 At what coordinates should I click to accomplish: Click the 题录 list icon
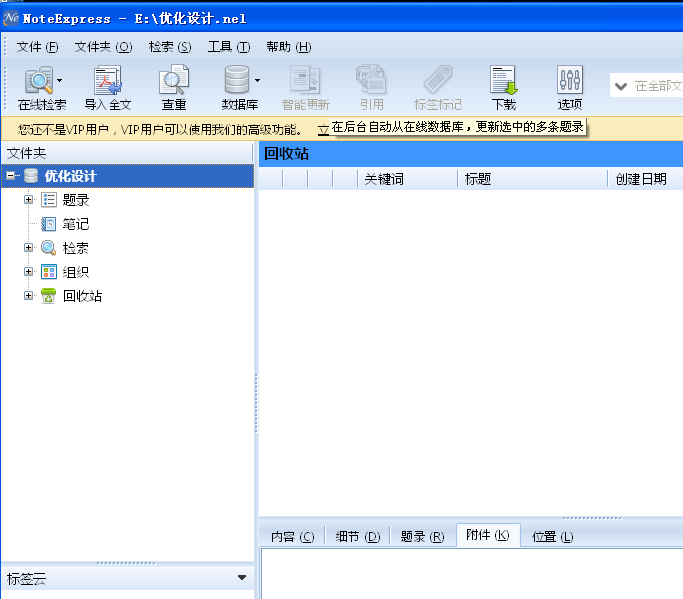pyautogui.click(x=49, y=200)
